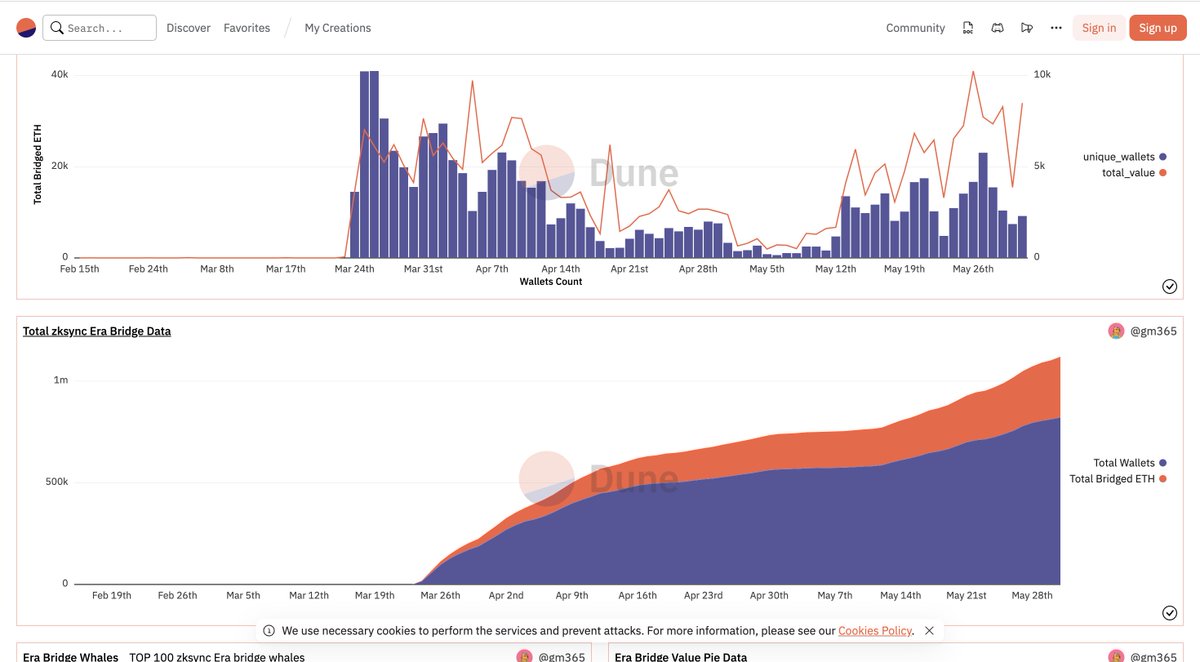Click gm365 avatar on Era Bridge Whales panel
This screenshot has height=662, width=1200.
[x=525, y=657]
